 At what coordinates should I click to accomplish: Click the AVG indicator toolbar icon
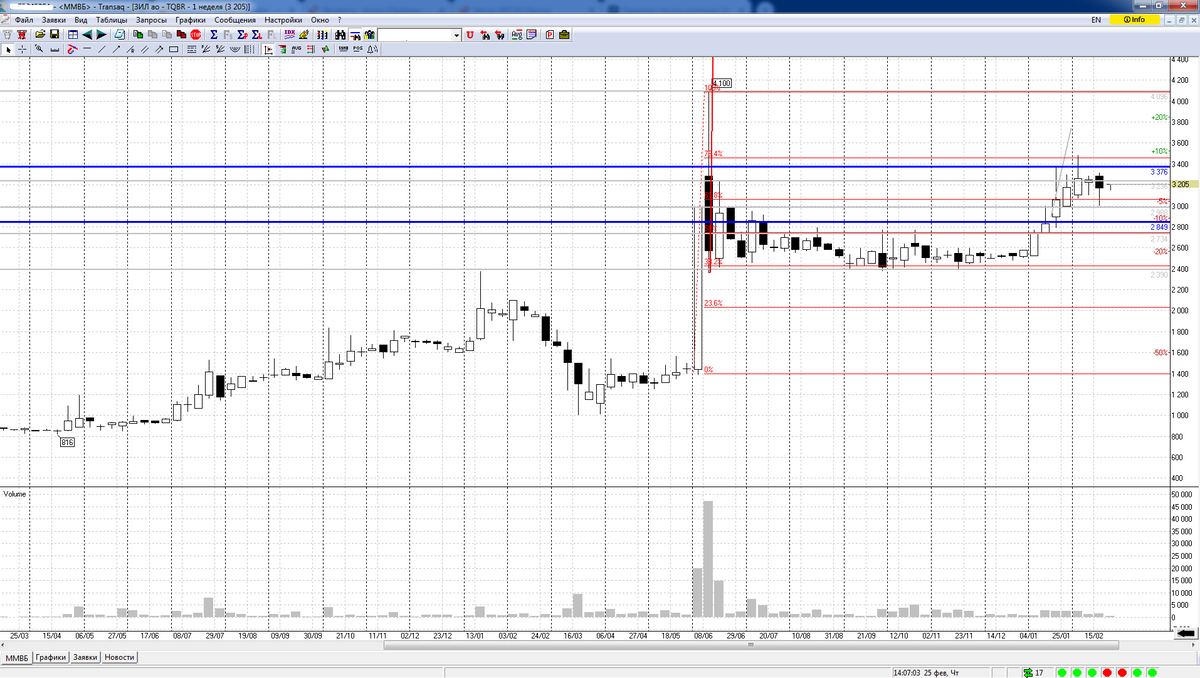pos(296,49)
